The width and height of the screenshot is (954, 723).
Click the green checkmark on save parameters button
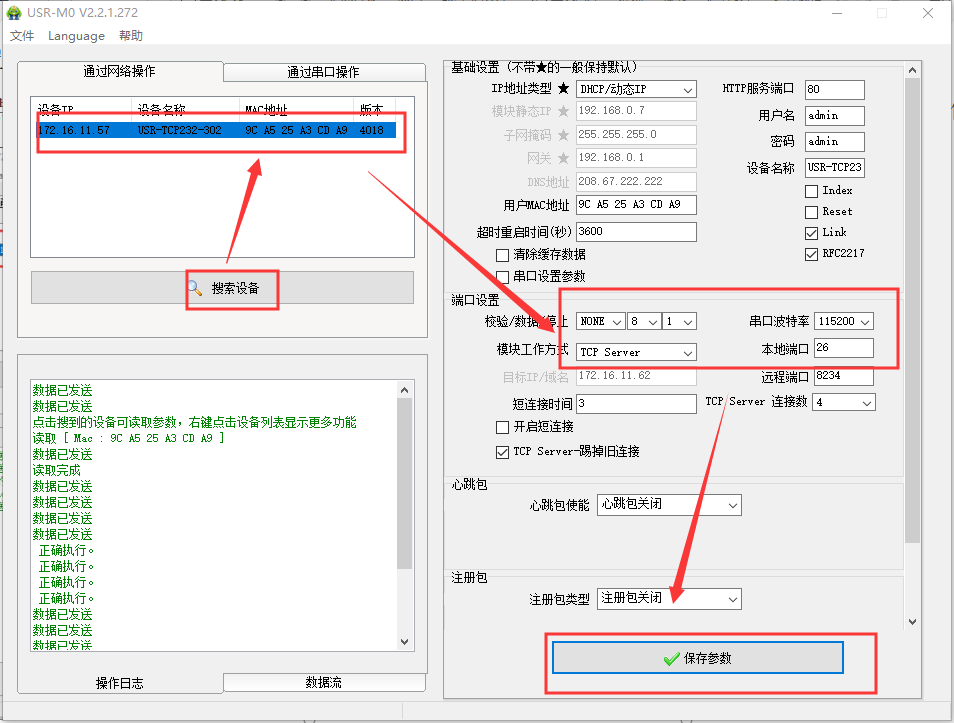point(671,658)
